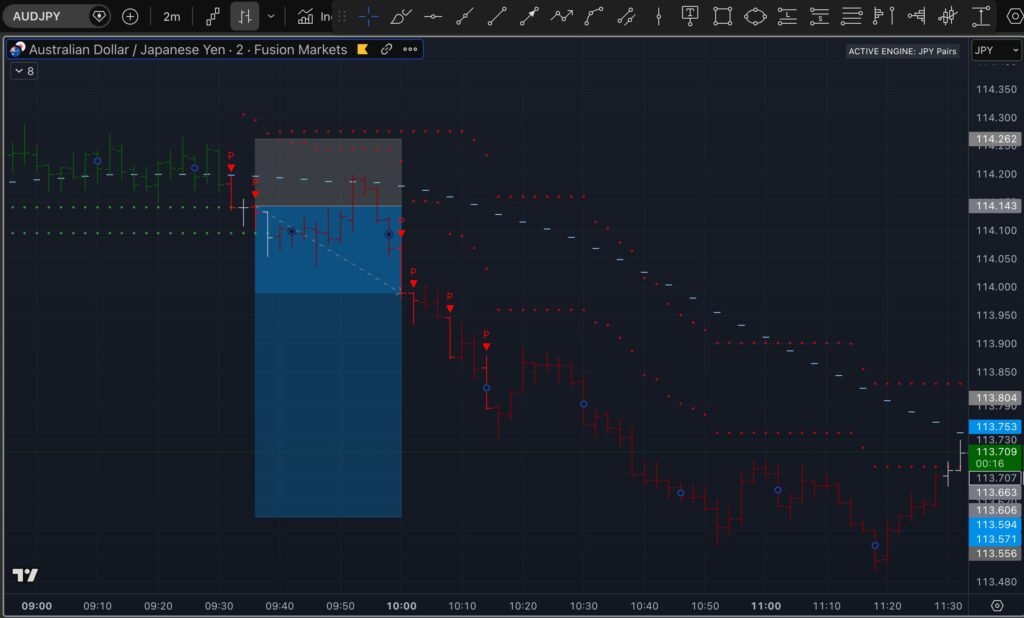The width and height of the screenshot is (1024, 618).
Task: Pick the text callout annotation tool
Action: click(690, 16)
